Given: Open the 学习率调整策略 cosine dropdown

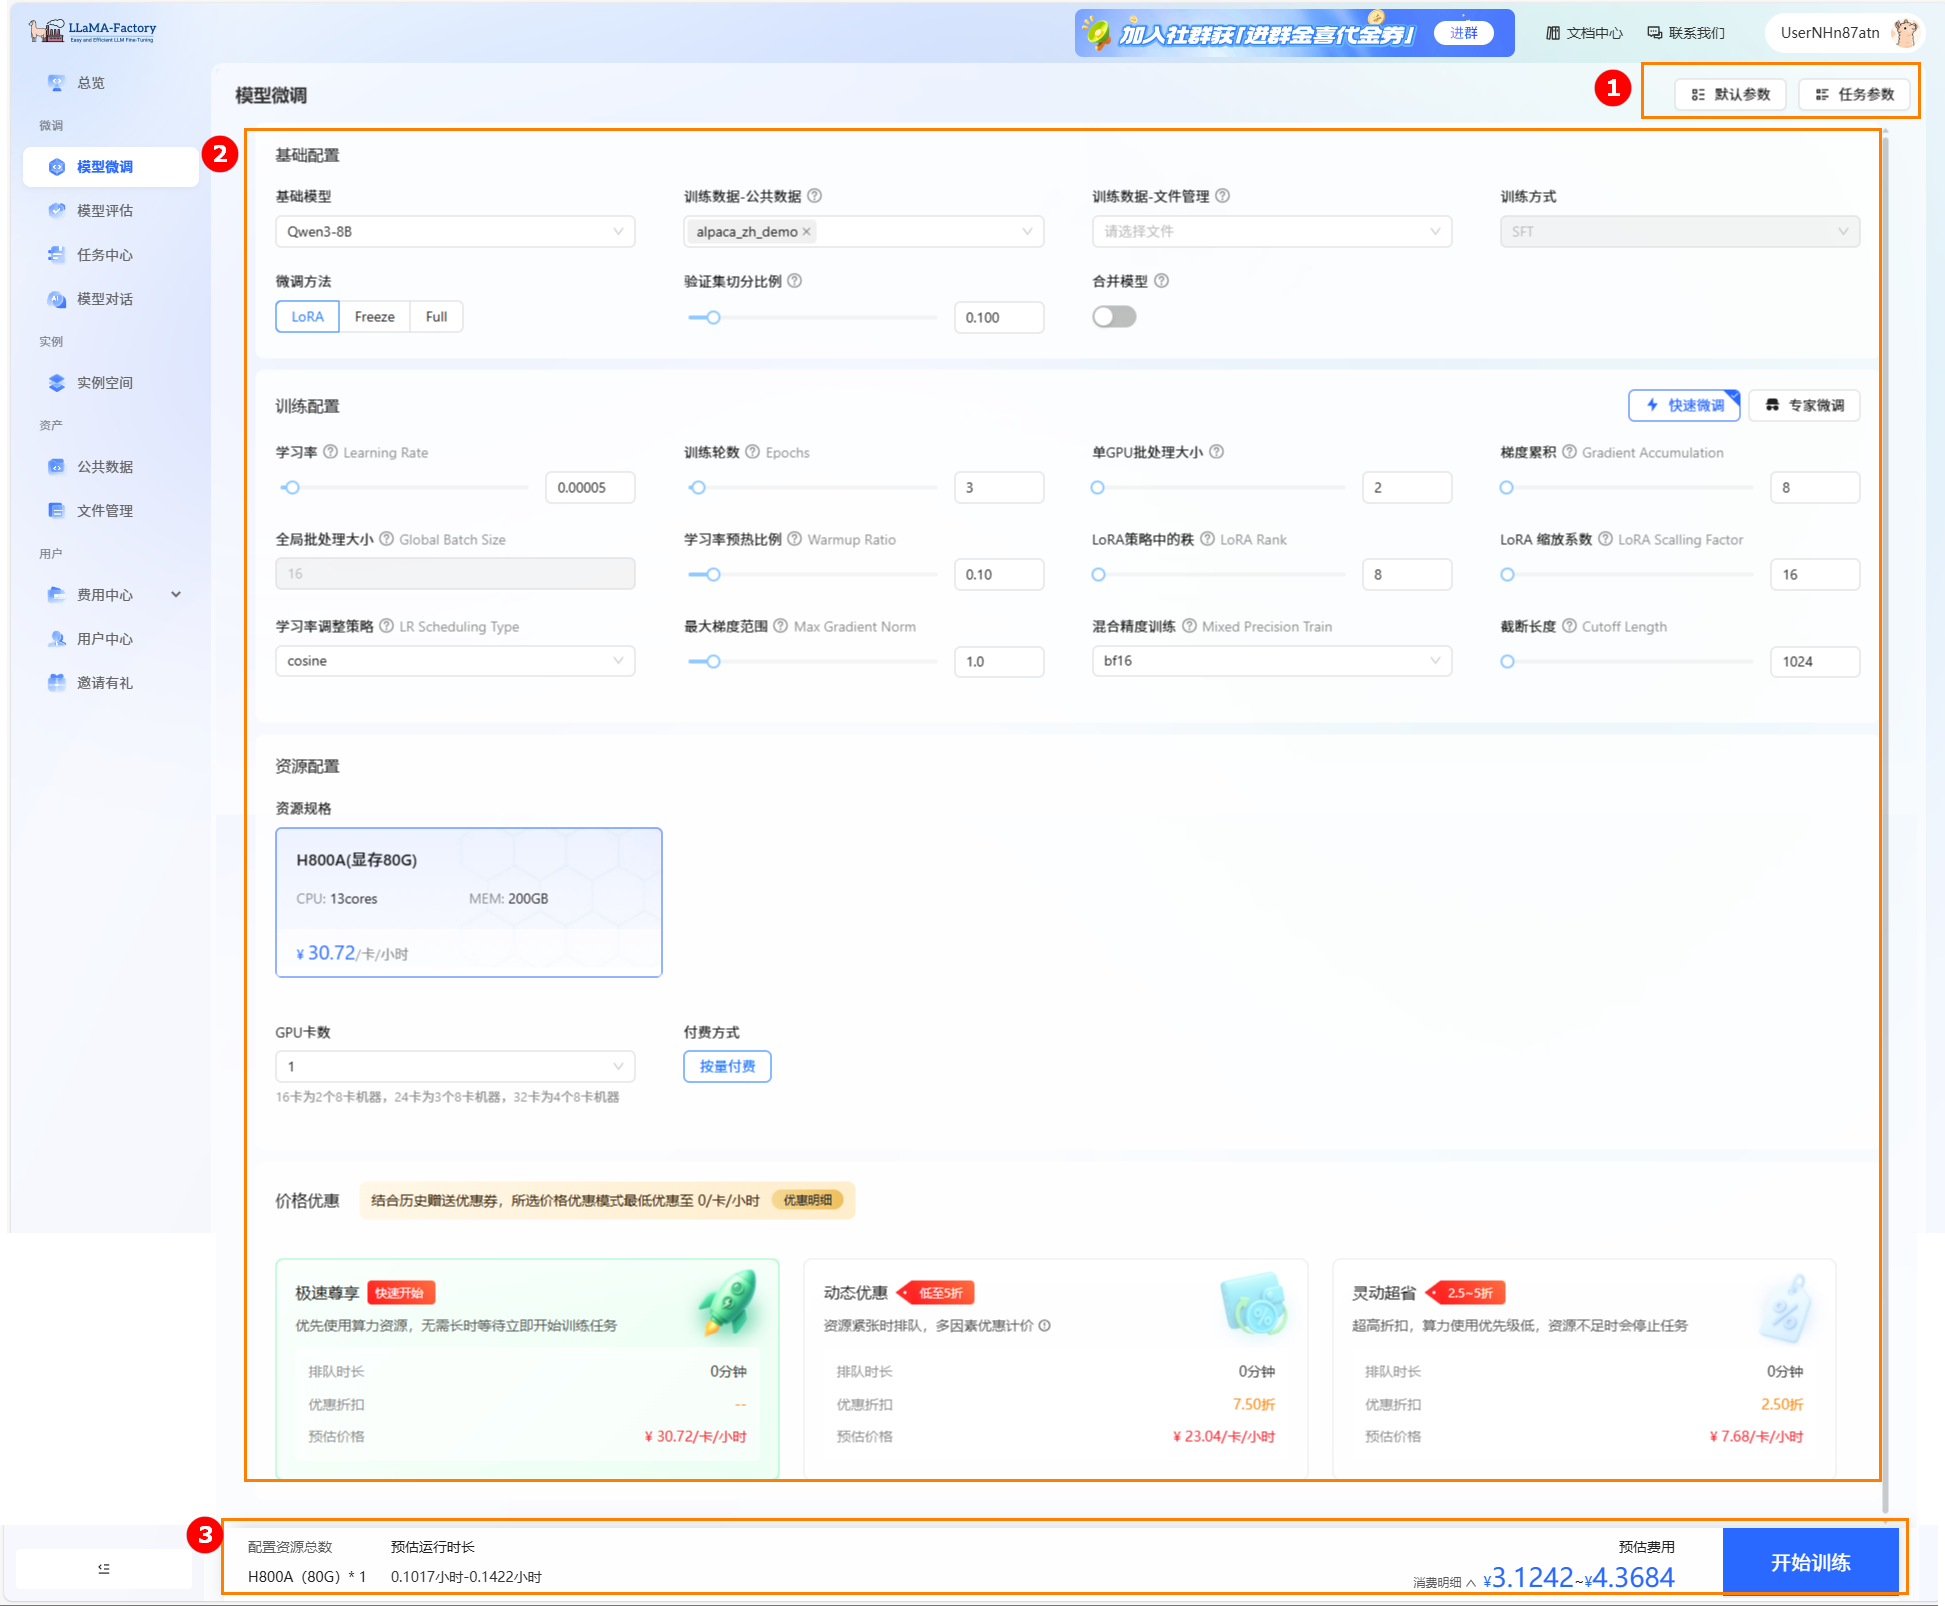Looking at the screenshot, I should [x=454, y=661].
